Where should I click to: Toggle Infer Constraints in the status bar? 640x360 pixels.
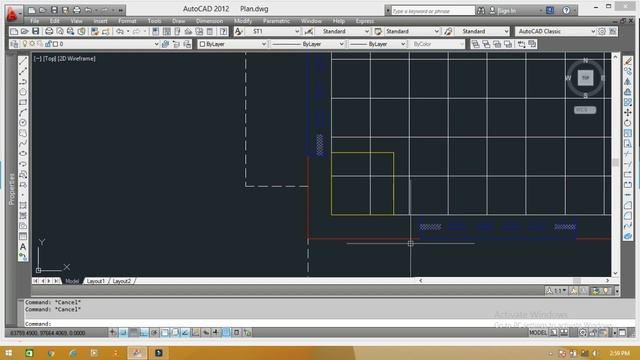point(113,333)
